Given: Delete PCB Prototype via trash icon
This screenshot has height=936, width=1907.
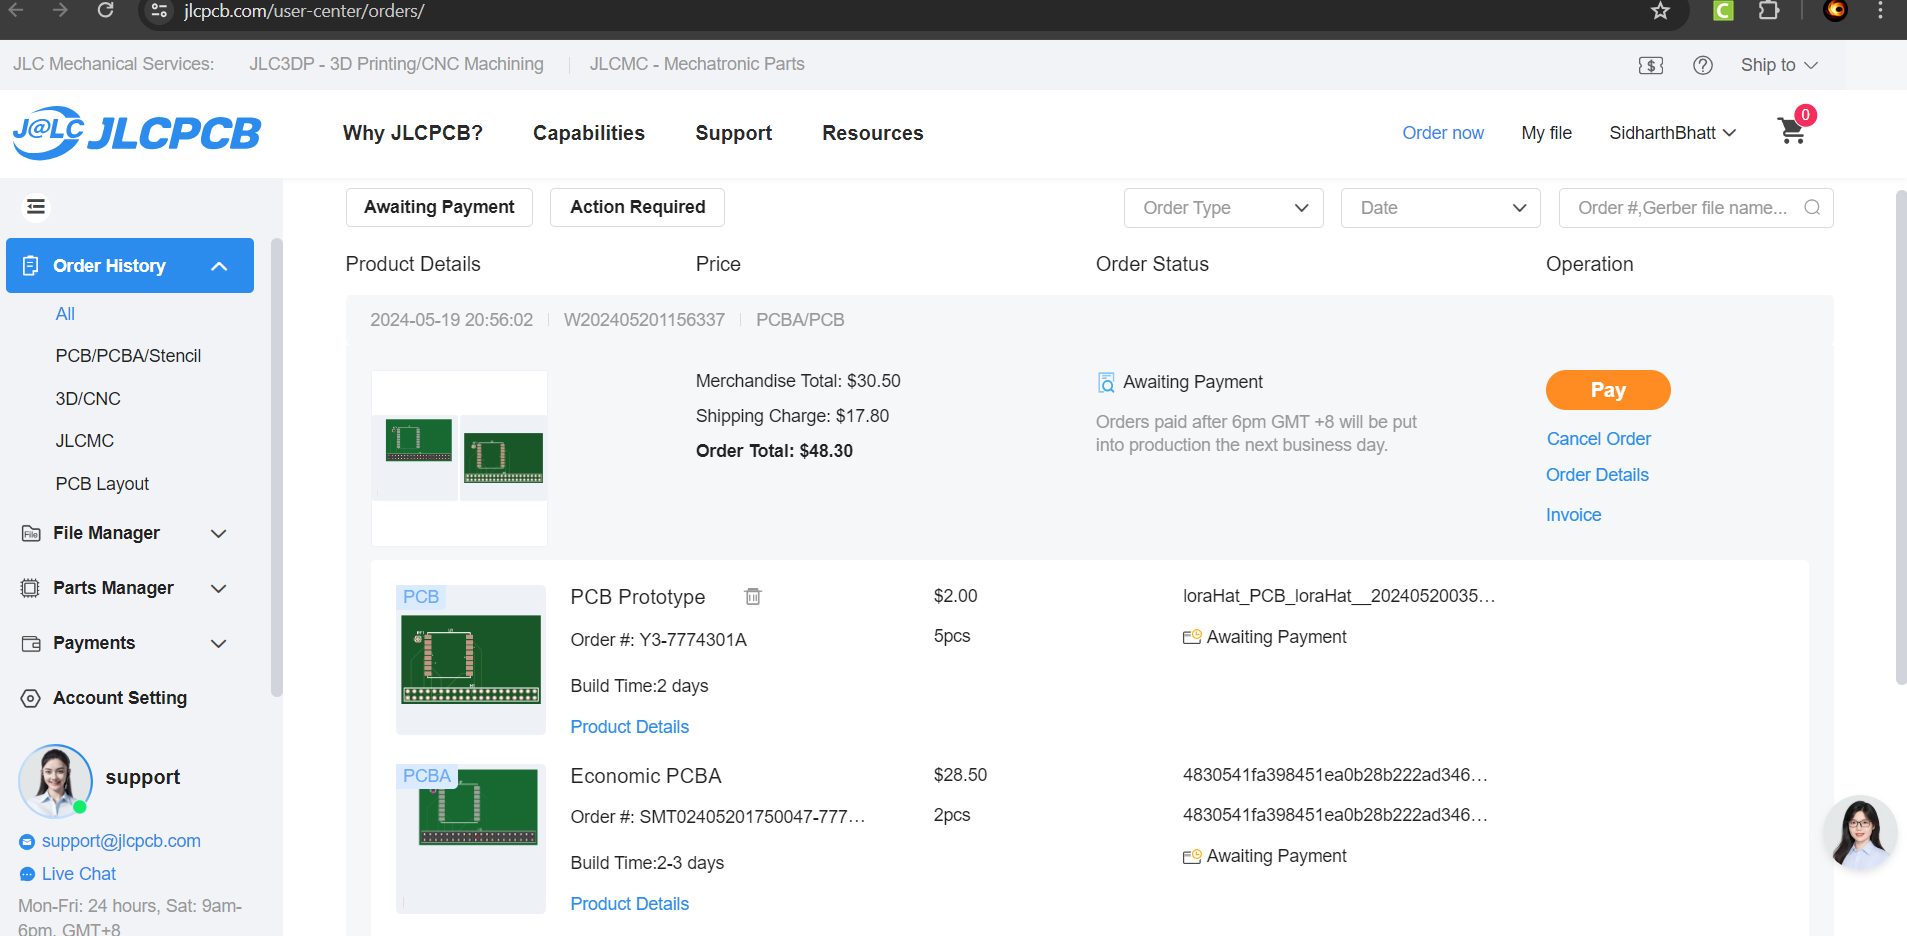Looking at the screenshot, I should 753,596.
